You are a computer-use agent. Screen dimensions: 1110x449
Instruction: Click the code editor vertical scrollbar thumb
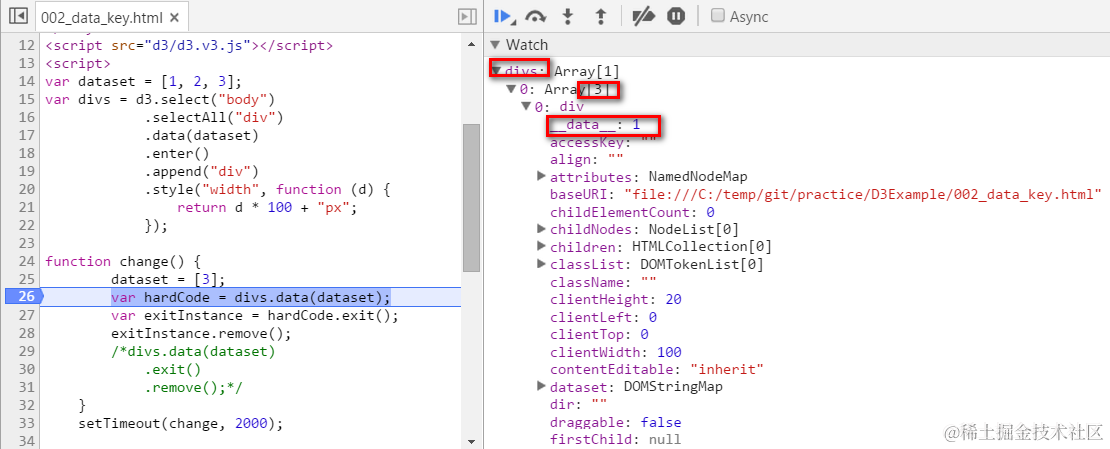point(471,198)
